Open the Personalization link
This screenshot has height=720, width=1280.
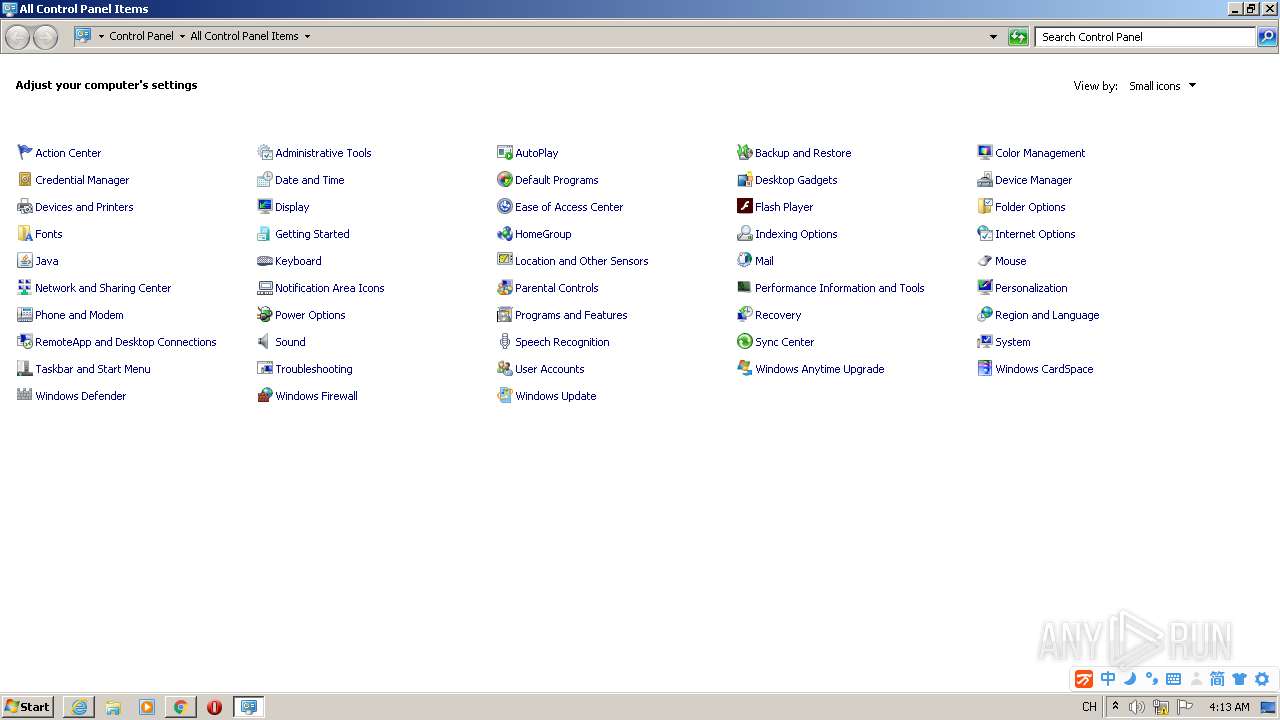coord(1031,288)
